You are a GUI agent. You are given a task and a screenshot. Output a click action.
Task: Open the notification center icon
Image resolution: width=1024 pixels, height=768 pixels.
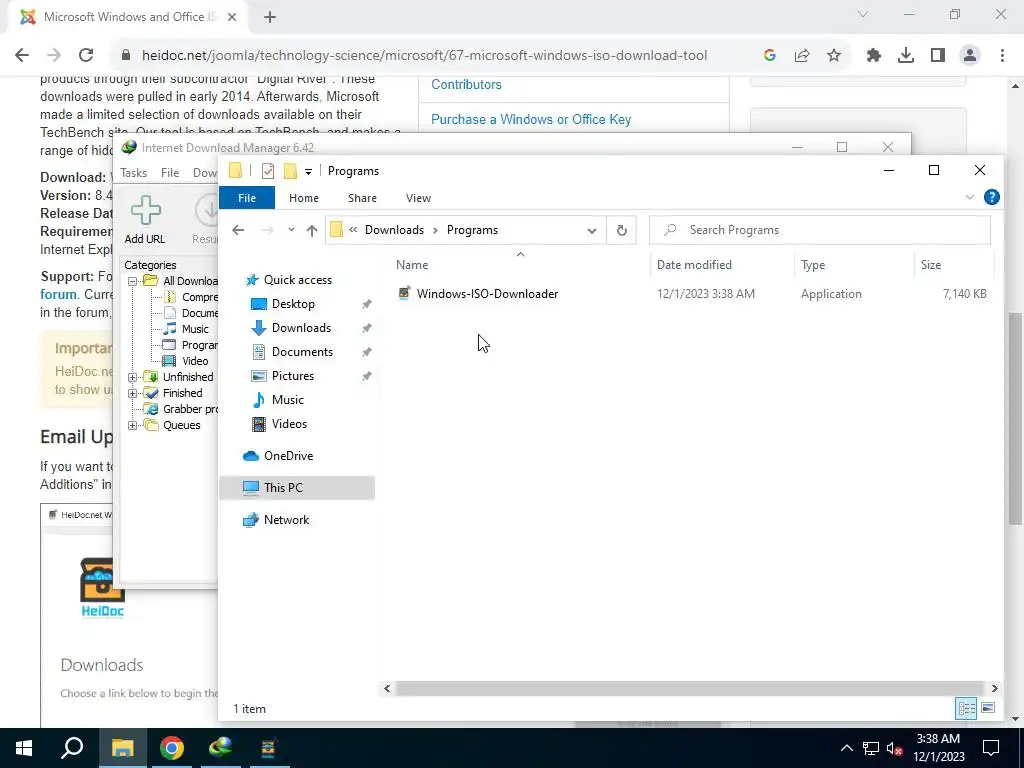991,748
